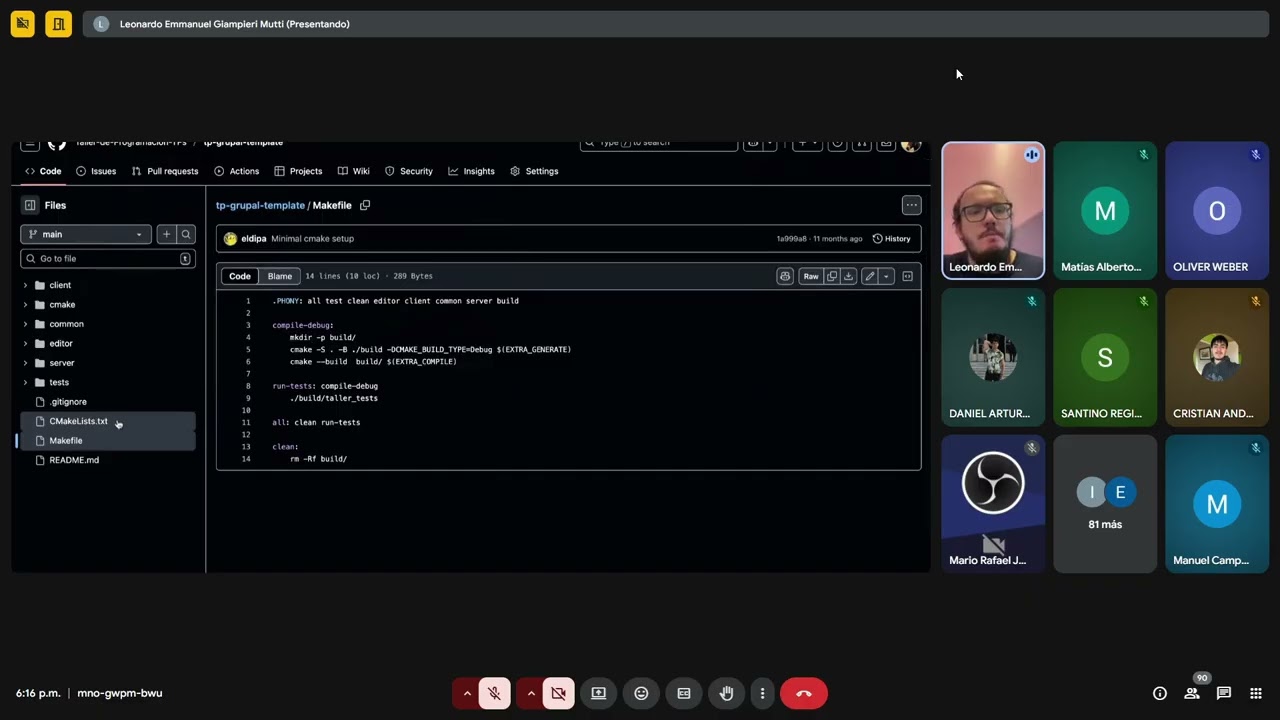Open the main branch selector dropdown
1280x720 pixels.
[x=86, y=234]
